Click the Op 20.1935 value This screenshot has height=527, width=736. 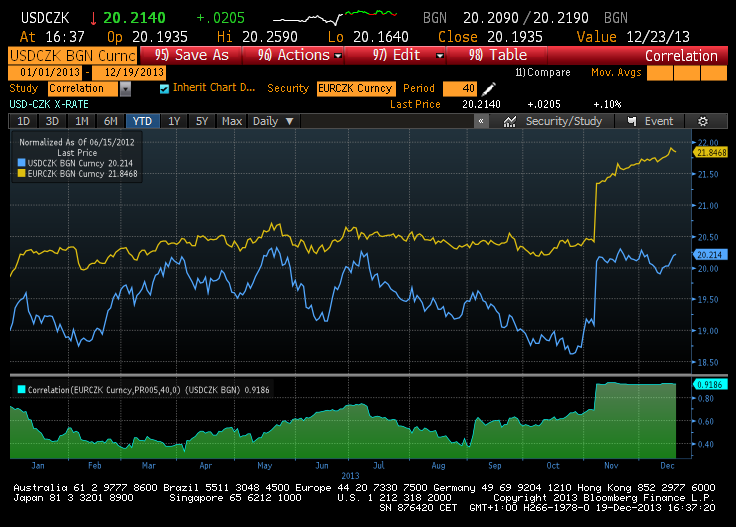[x=160, y=37]
